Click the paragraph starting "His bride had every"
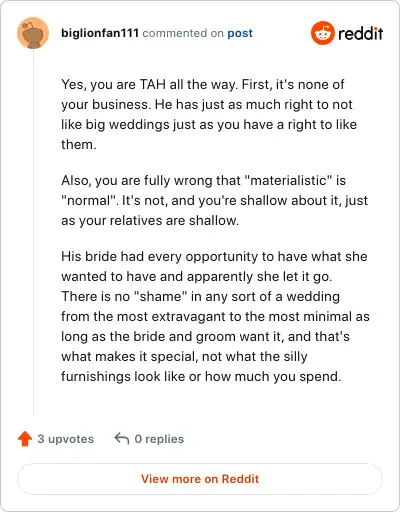This screenshot has width=400, height=512. [215, 316]
